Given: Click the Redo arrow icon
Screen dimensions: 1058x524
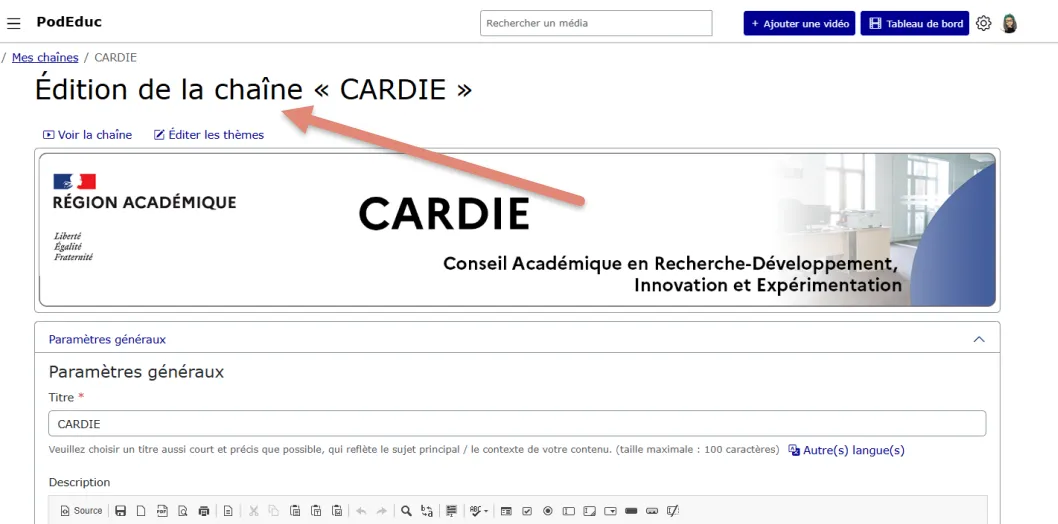Looking at the screenshot, I should click(x=382, y=511).
